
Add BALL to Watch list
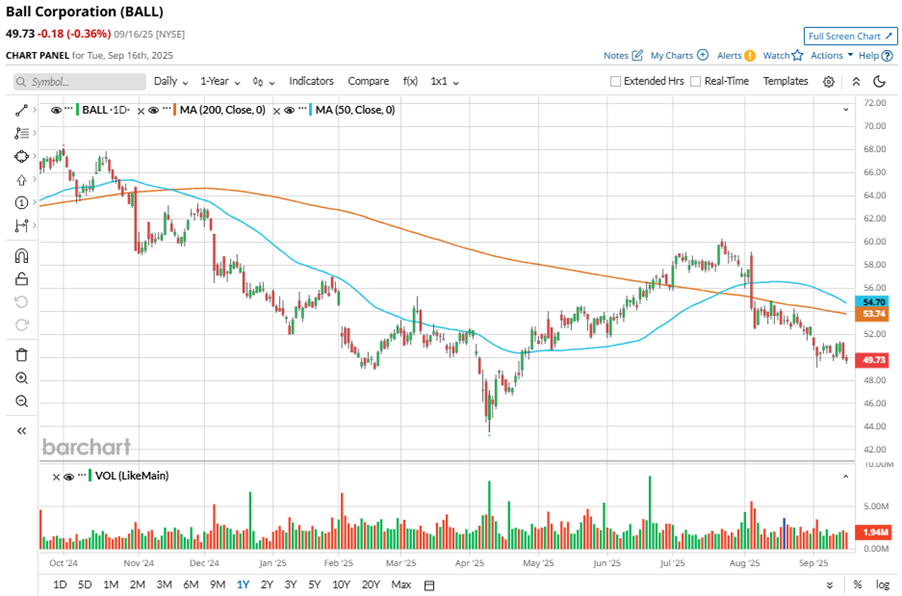[783, 55]
